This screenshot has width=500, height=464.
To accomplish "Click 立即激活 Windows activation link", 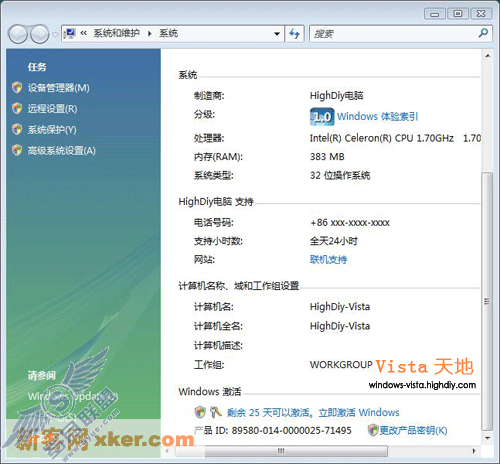I will click(x=359, y=413).
